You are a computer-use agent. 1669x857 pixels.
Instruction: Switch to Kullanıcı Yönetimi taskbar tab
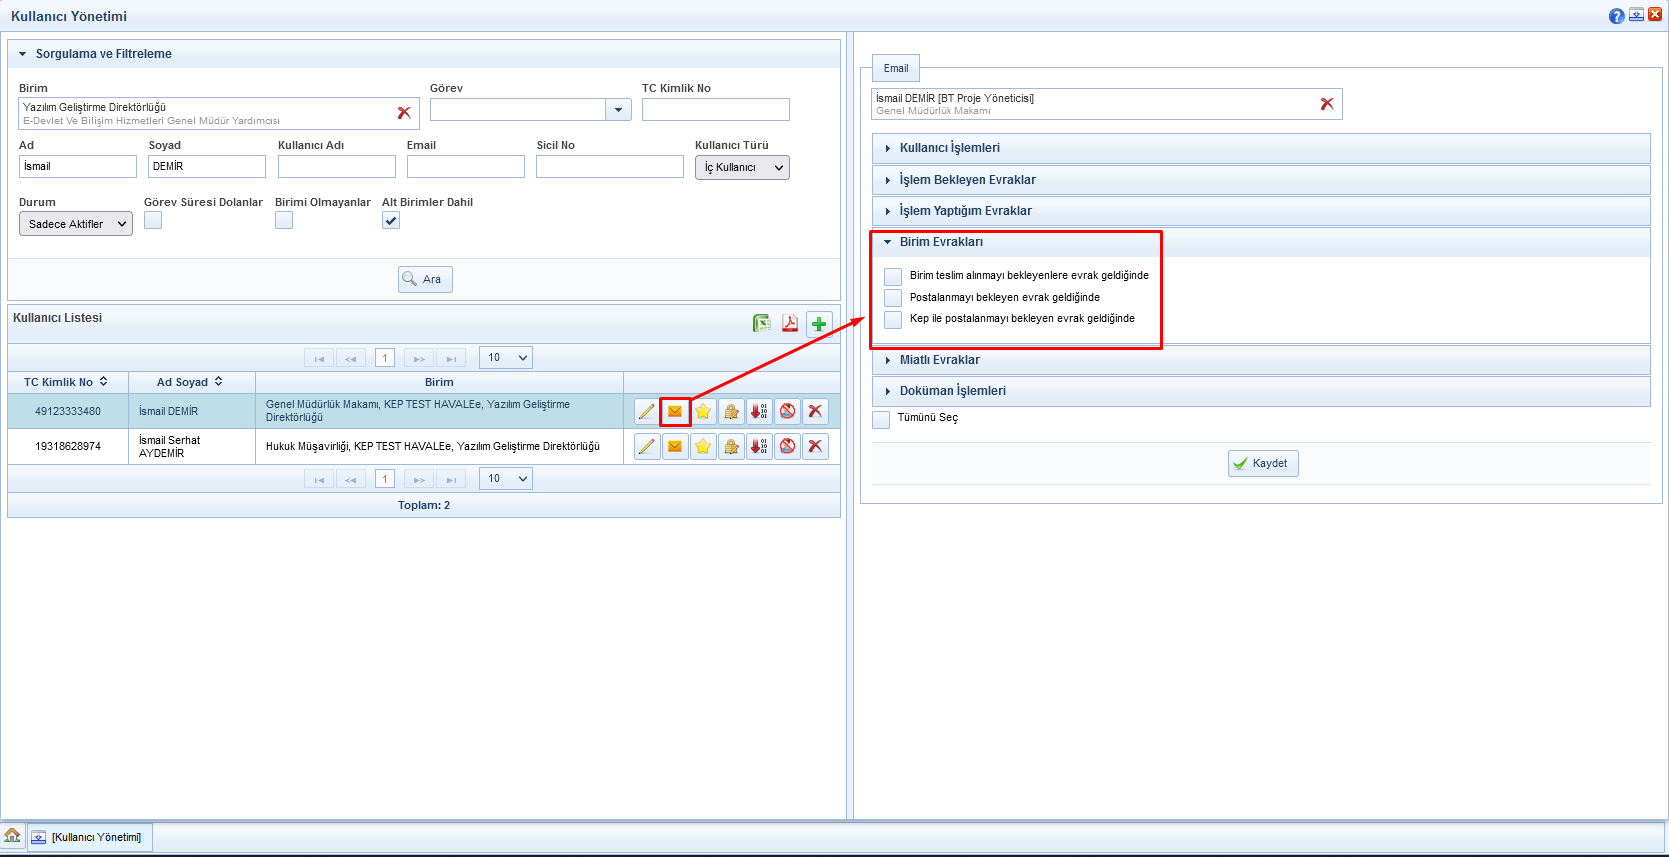(90, 837)
